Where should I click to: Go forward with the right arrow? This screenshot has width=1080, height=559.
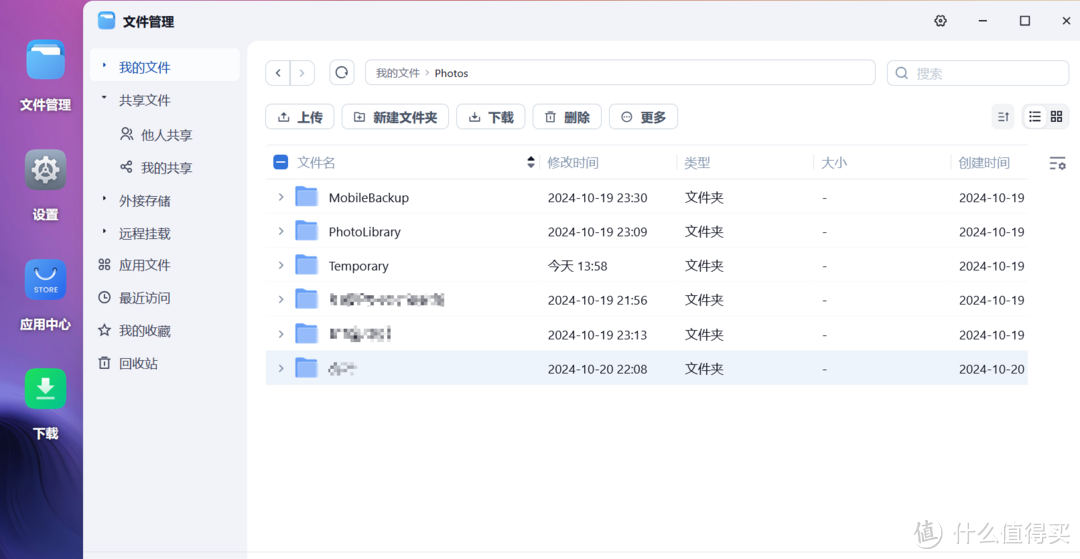click(x=302, y=73)
